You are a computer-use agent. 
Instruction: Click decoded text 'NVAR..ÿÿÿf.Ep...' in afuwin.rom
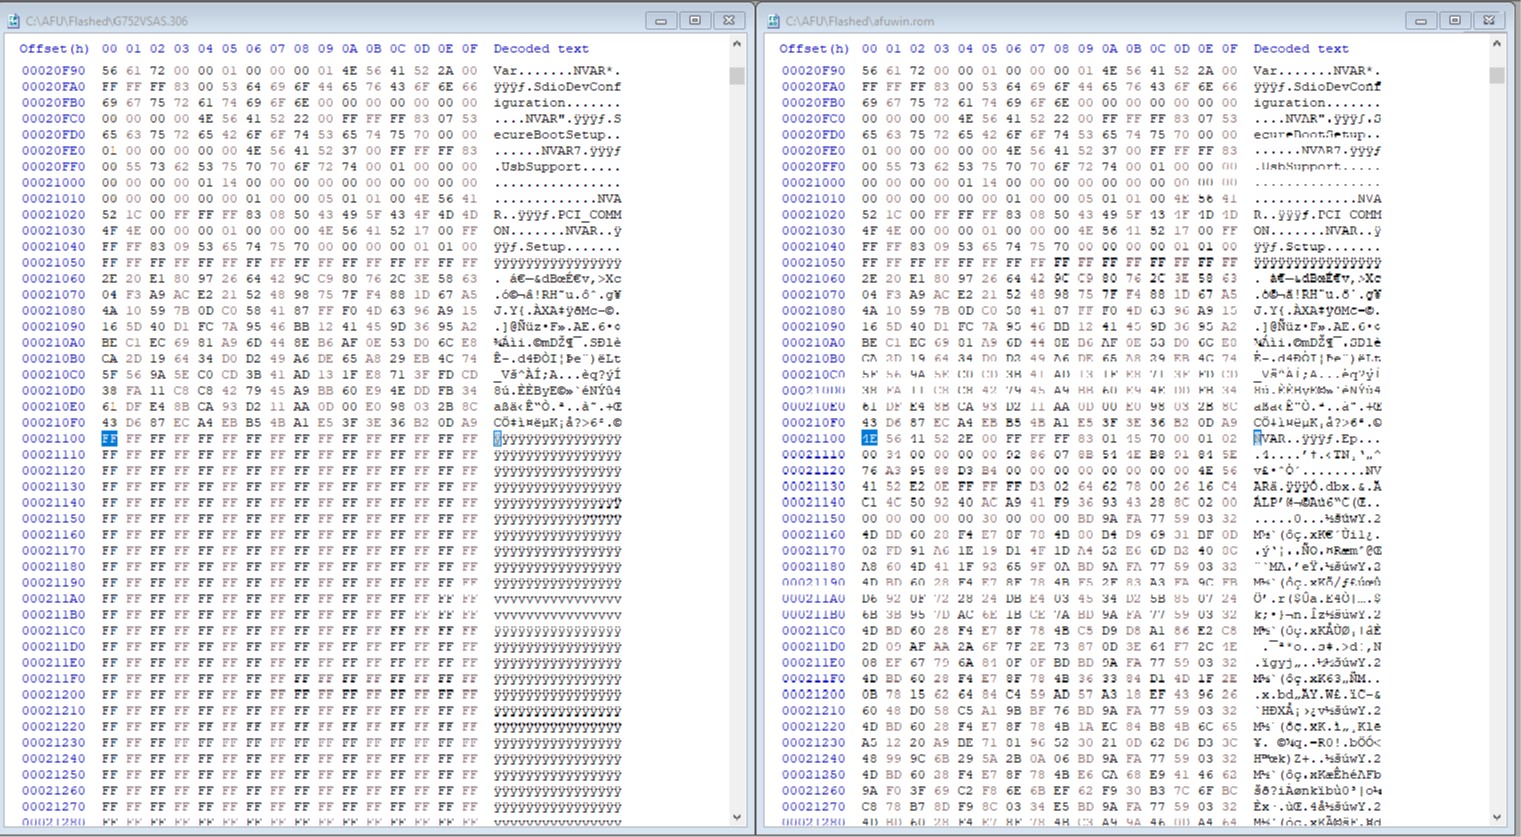point(1317,439)
